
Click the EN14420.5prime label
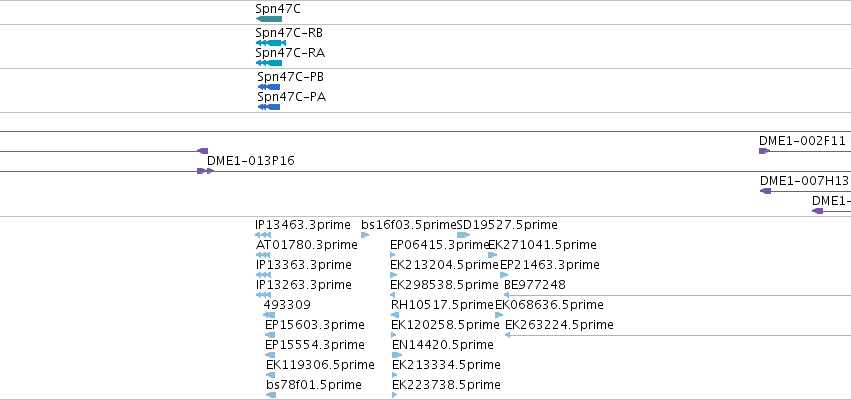(443, 345)
